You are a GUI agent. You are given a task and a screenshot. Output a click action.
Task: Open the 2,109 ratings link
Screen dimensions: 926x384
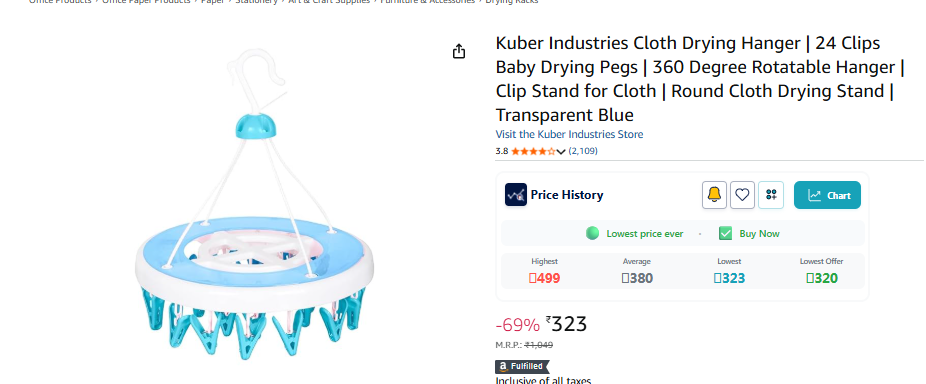pyautogui.click(x=583, y=151)
